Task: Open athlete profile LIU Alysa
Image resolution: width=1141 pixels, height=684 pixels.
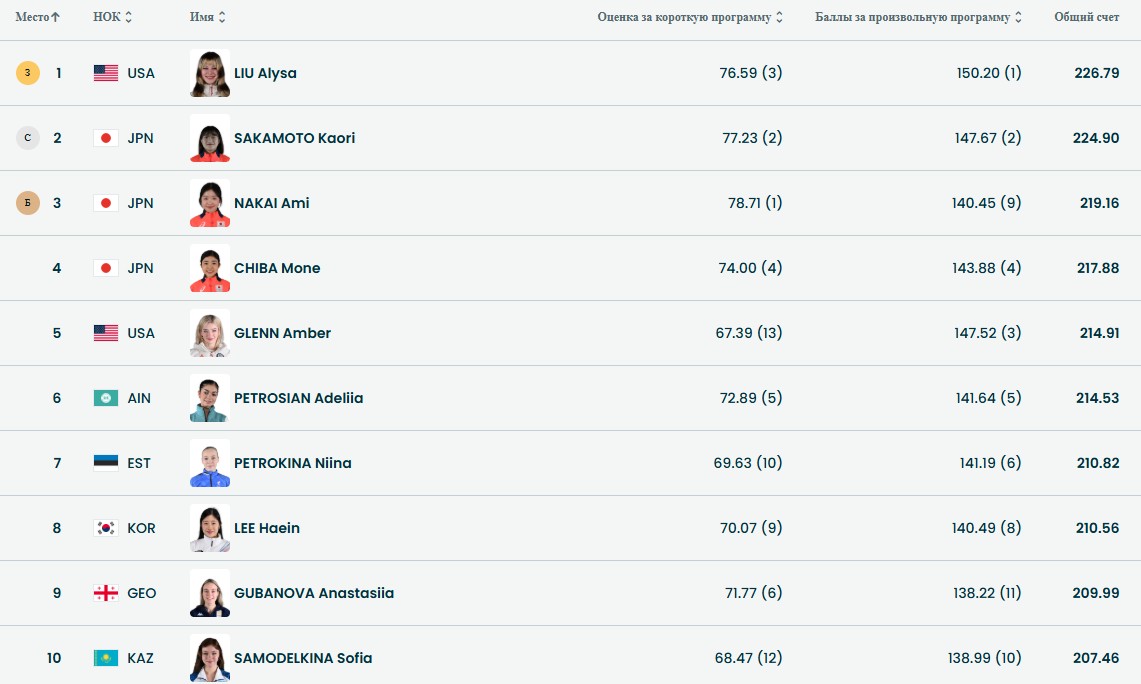Action: [265, 73]
